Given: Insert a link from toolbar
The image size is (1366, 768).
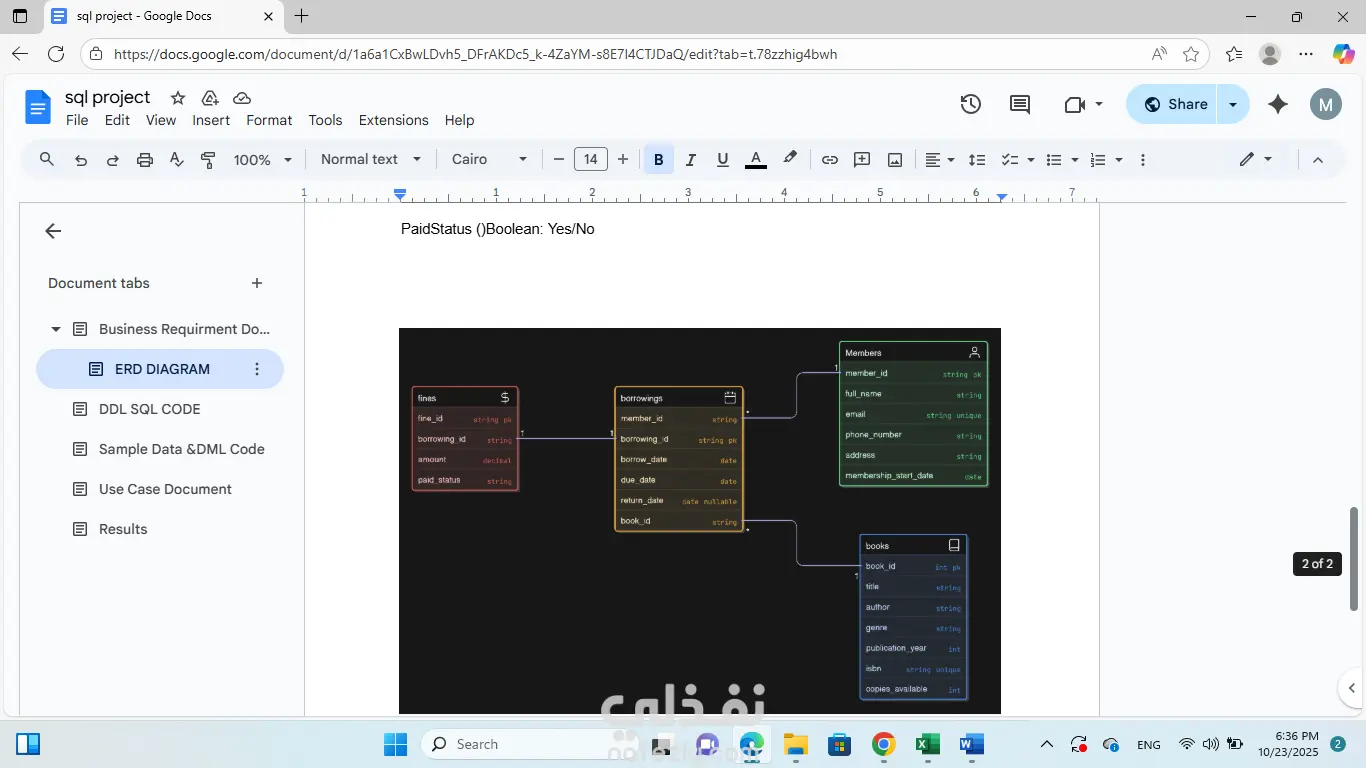Looking at the screenshot, I should point(830,160).
